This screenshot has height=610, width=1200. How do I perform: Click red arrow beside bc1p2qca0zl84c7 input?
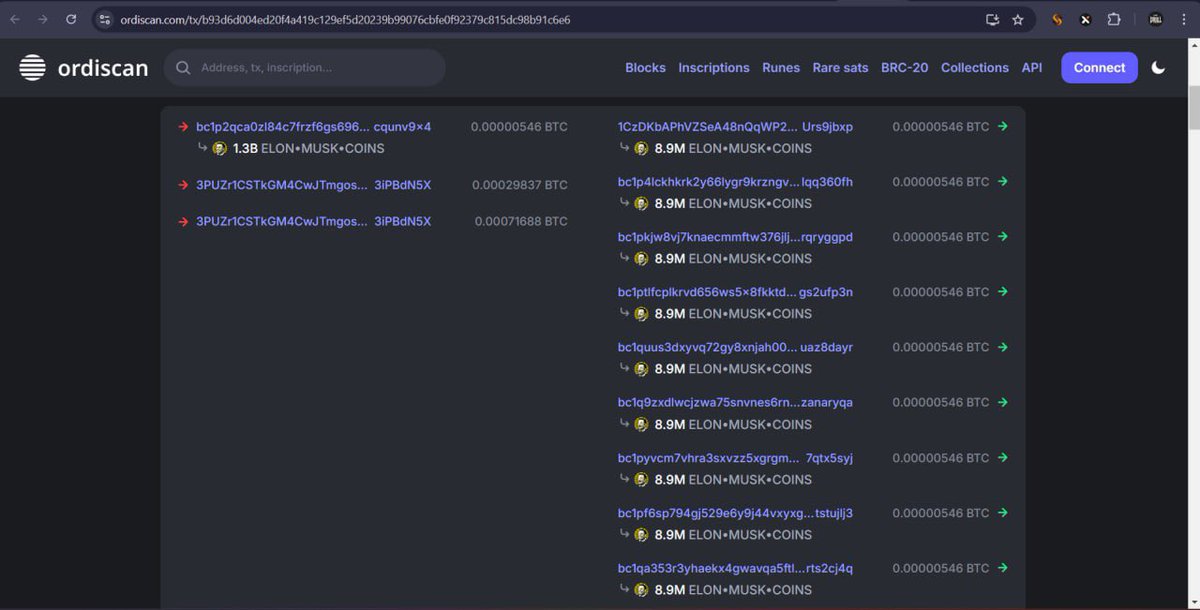pos(183,127)
